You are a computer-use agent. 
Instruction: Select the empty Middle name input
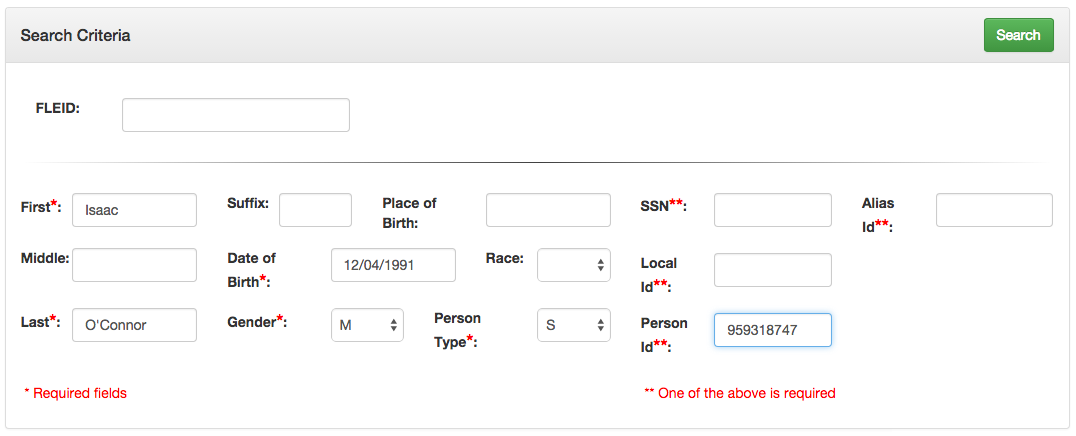point(134,265)
